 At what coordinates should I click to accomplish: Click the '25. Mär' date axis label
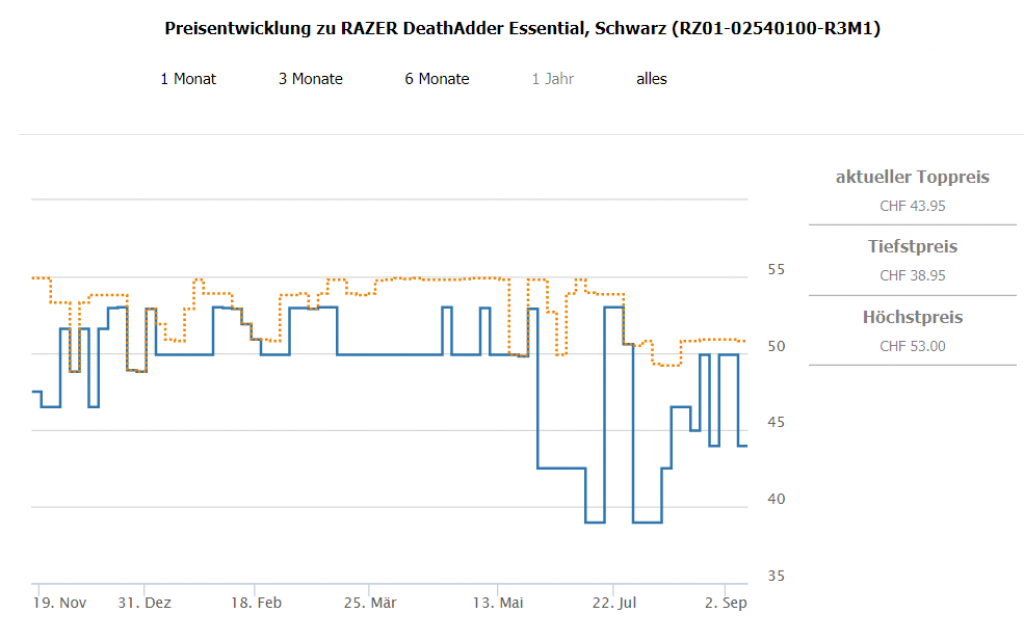(370, 603)
